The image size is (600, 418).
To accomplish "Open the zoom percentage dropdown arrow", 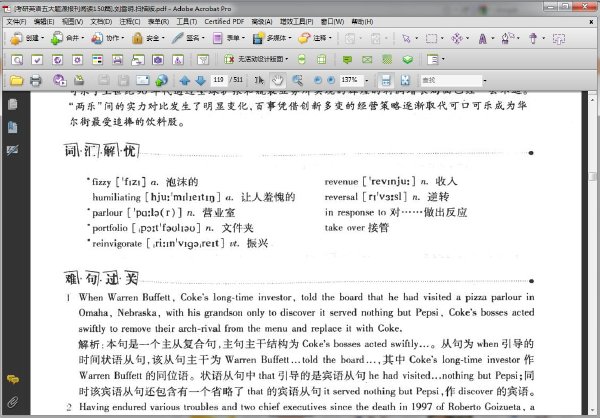I will click(367, 81).
